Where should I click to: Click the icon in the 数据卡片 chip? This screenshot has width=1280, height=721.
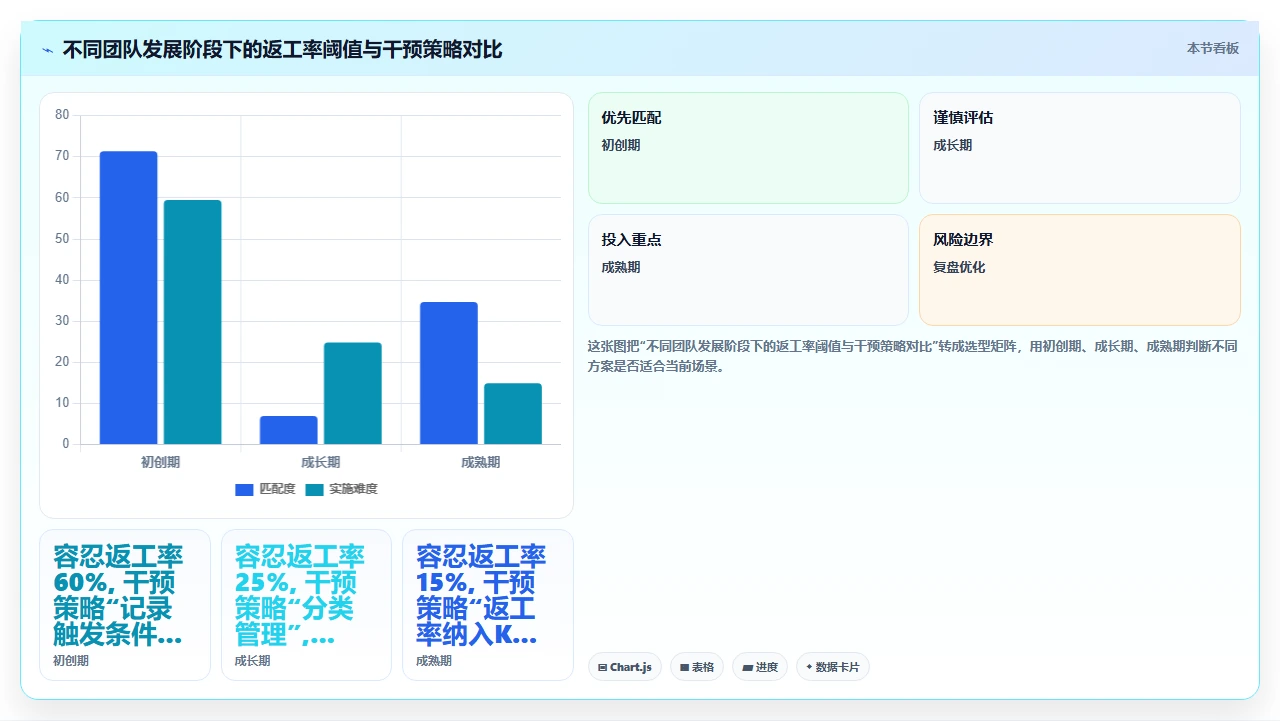809,666
